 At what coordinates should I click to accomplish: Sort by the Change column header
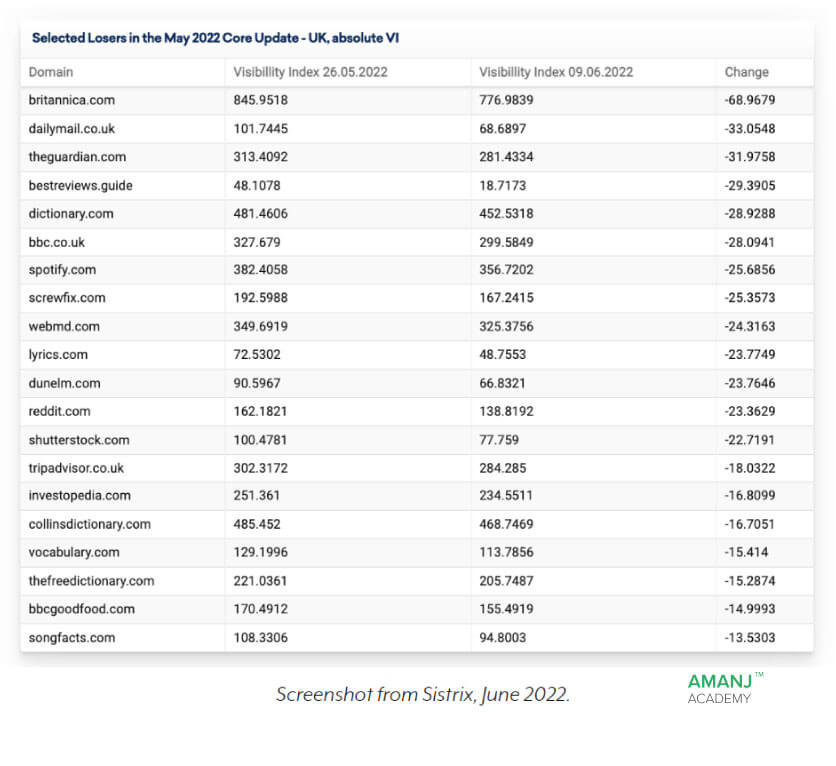point(746,72)
